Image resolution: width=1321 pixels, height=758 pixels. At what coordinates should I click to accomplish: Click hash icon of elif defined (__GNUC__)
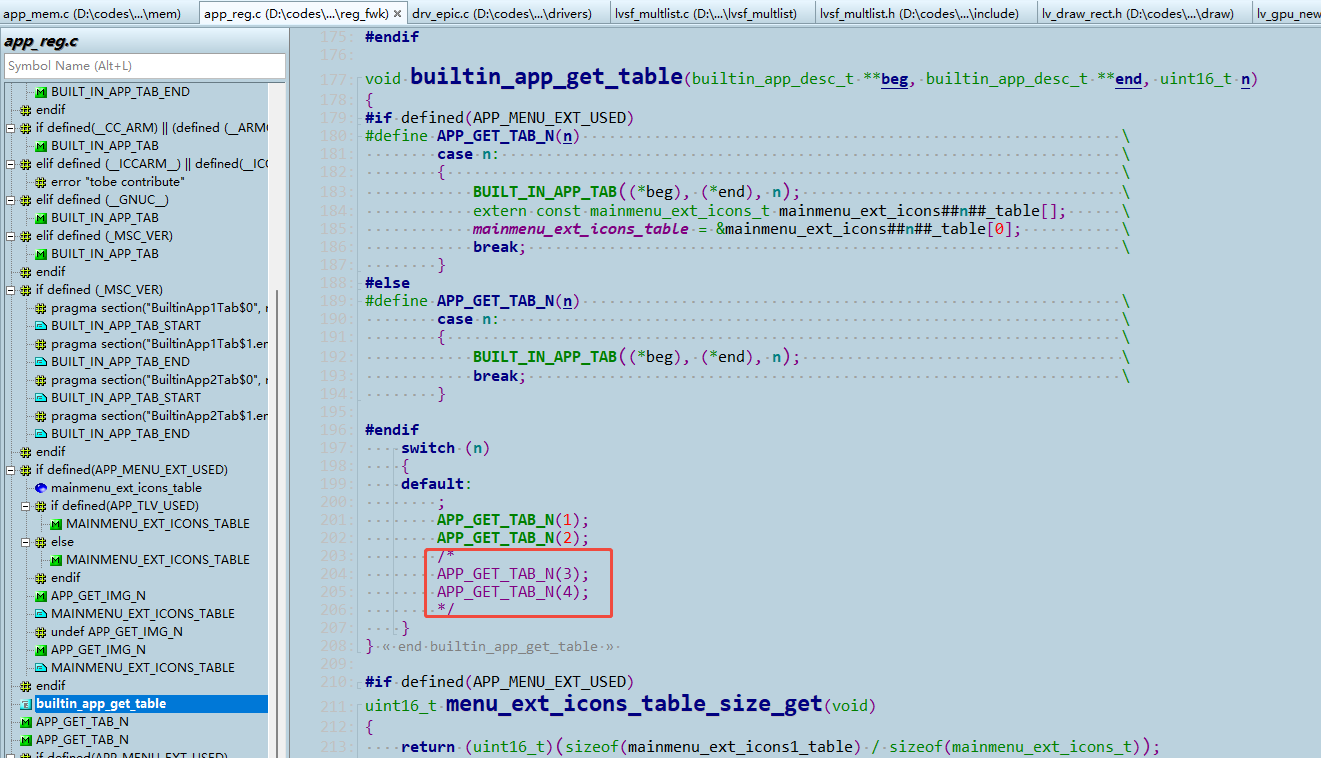(x=26, y=200)
